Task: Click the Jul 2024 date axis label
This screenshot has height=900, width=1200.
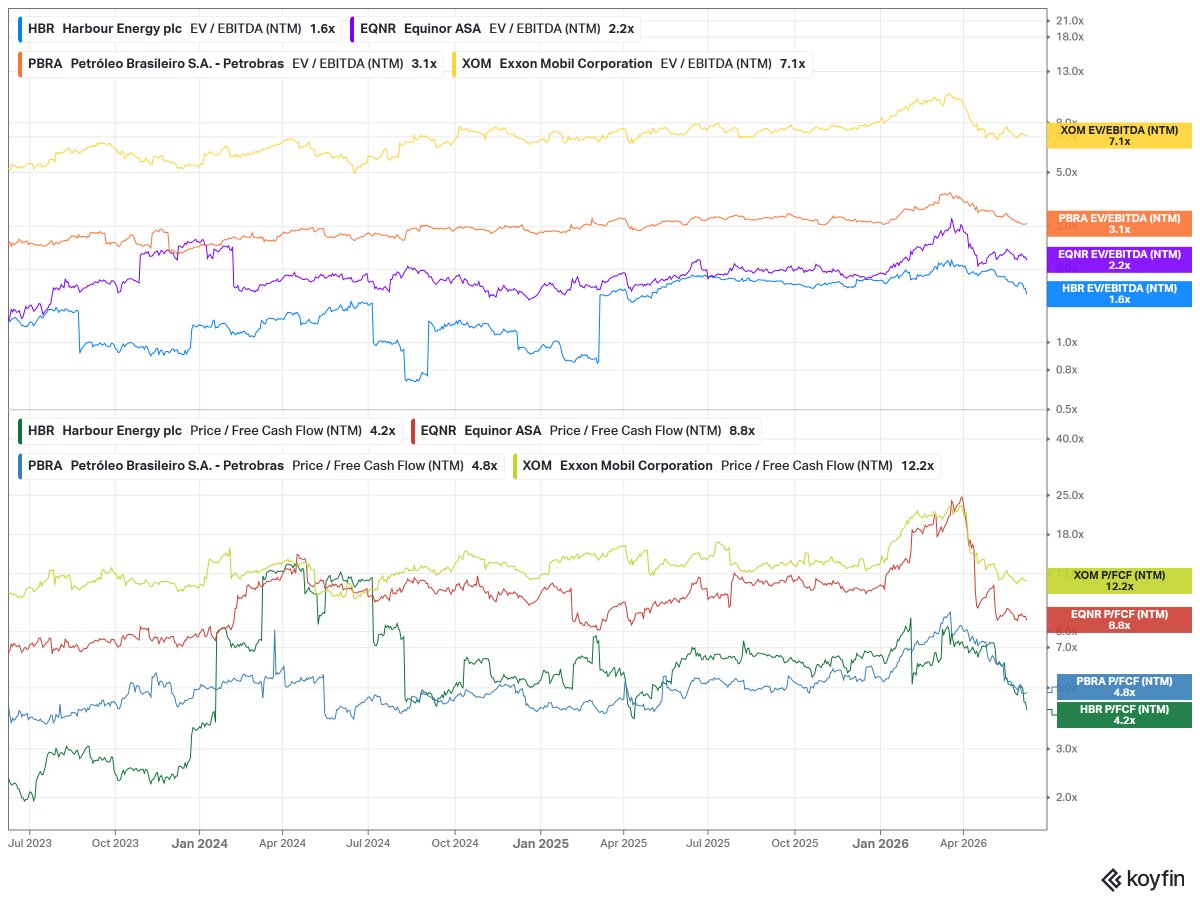Action: pyautogui.click(x=367, y=843)
